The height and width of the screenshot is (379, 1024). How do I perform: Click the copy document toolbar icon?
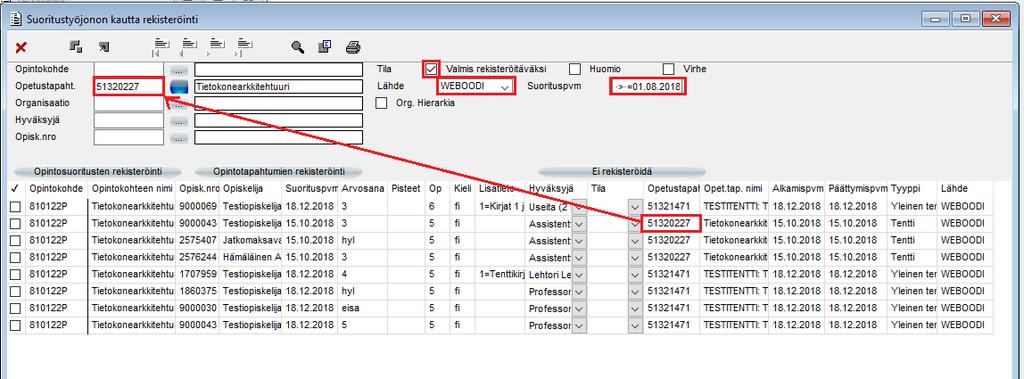(325, 46)
